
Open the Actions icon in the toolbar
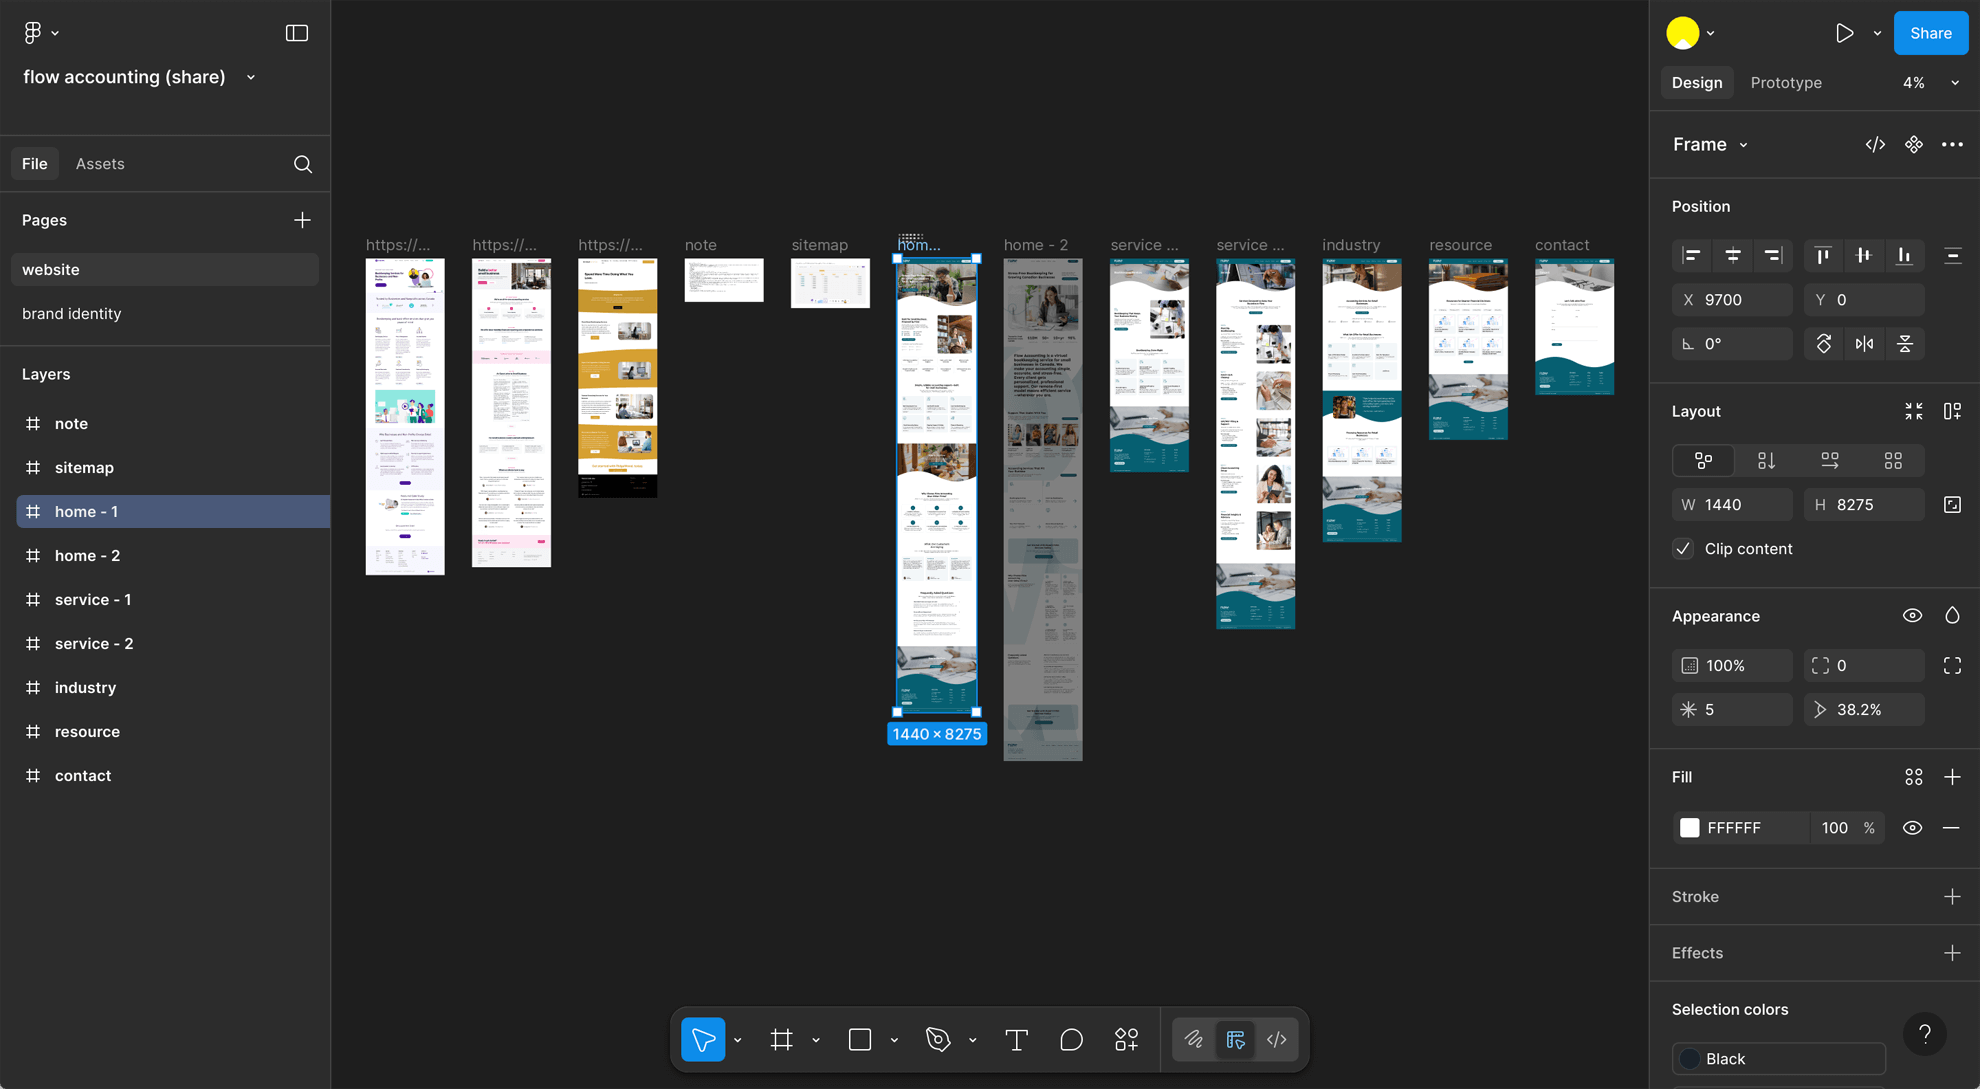(x=1126, y=1039)
